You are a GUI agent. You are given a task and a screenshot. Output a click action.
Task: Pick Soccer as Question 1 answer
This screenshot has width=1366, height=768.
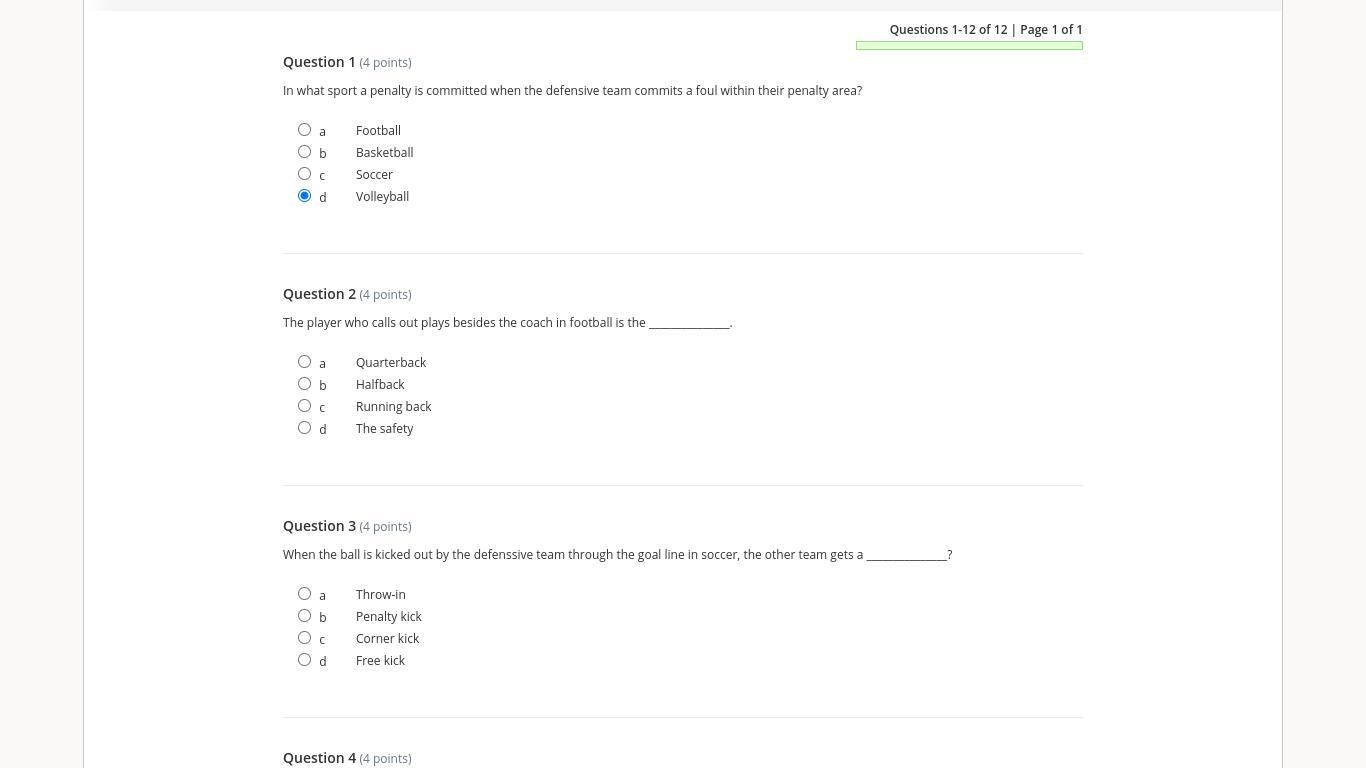(x=304, y=174)
